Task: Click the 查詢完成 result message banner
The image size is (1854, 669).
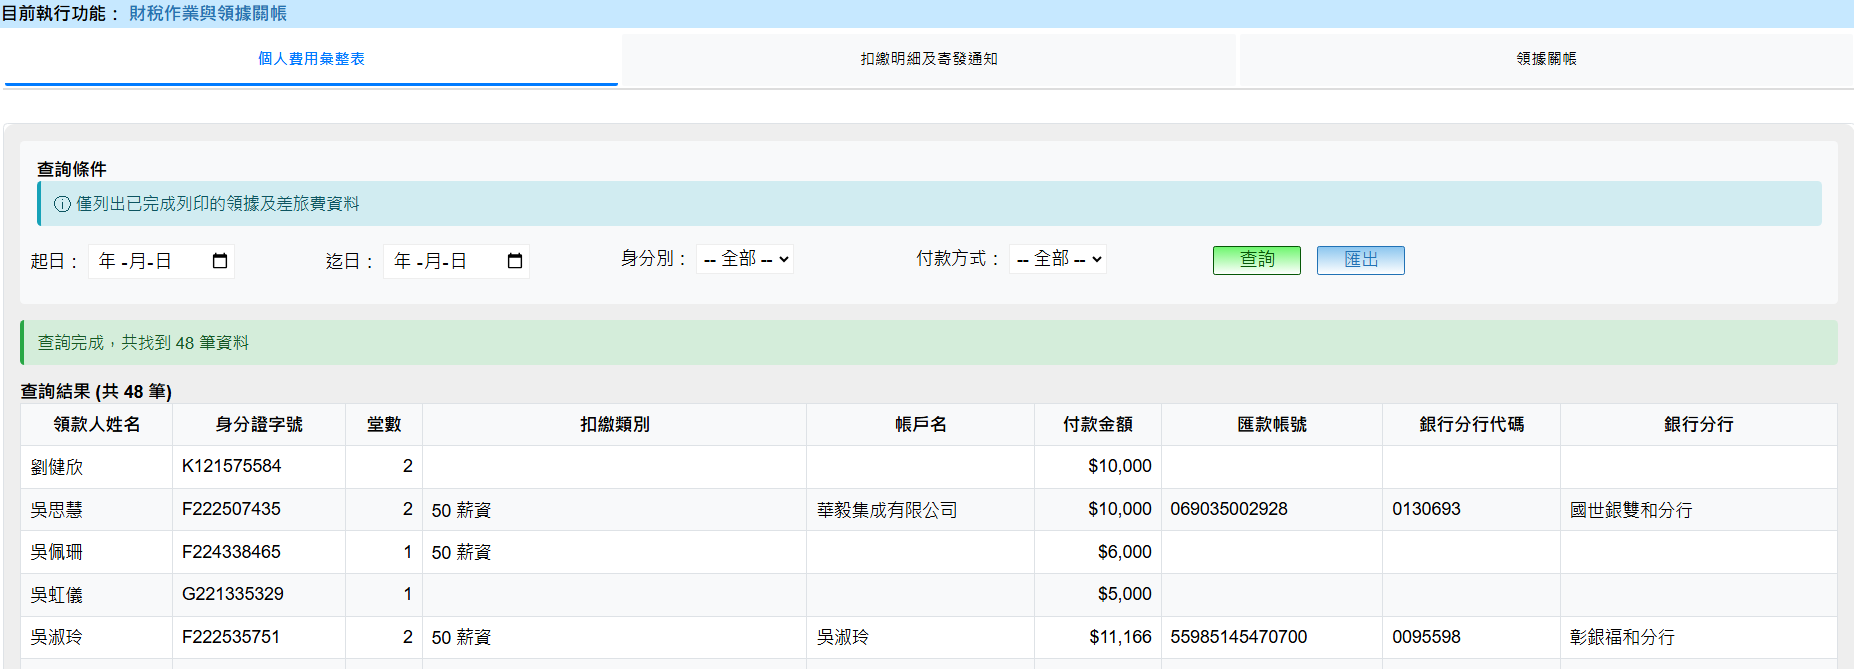Action: (x=929, y=342)
